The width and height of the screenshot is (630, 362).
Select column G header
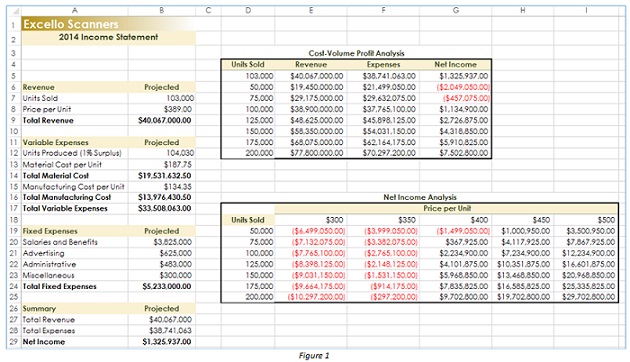[455, 11]
